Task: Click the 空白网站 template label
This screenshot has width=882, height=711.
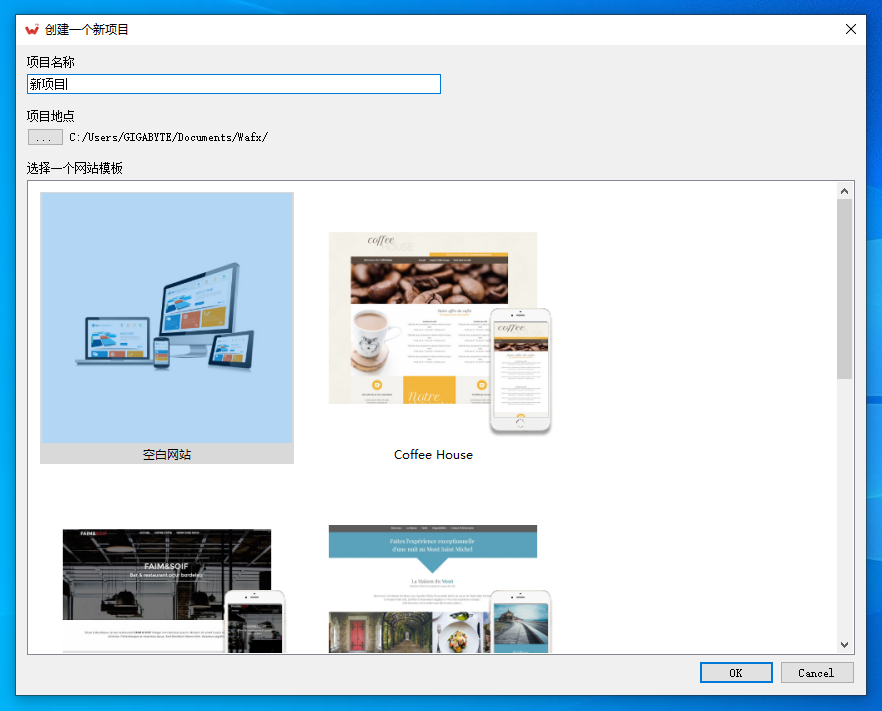Action: [167, 455]
